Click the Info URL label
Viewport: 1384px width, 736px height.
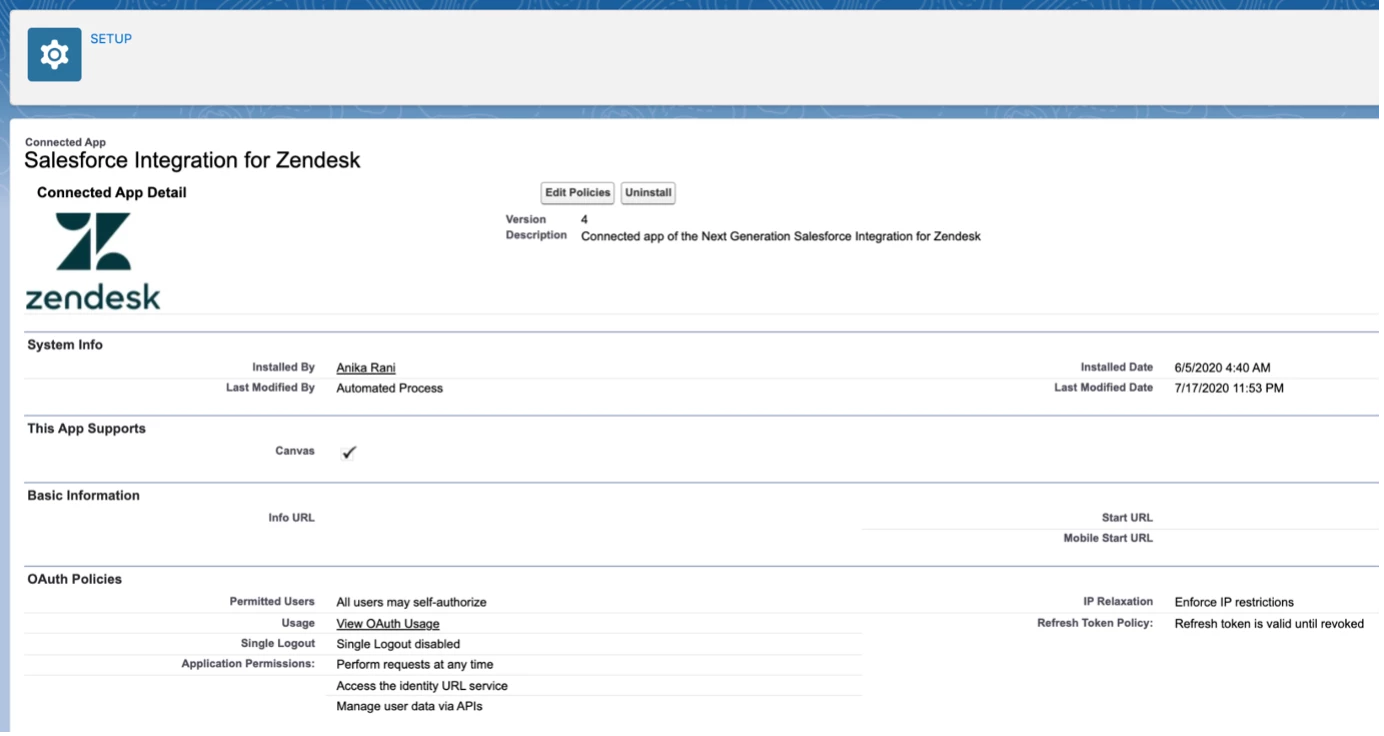[291, 518]
